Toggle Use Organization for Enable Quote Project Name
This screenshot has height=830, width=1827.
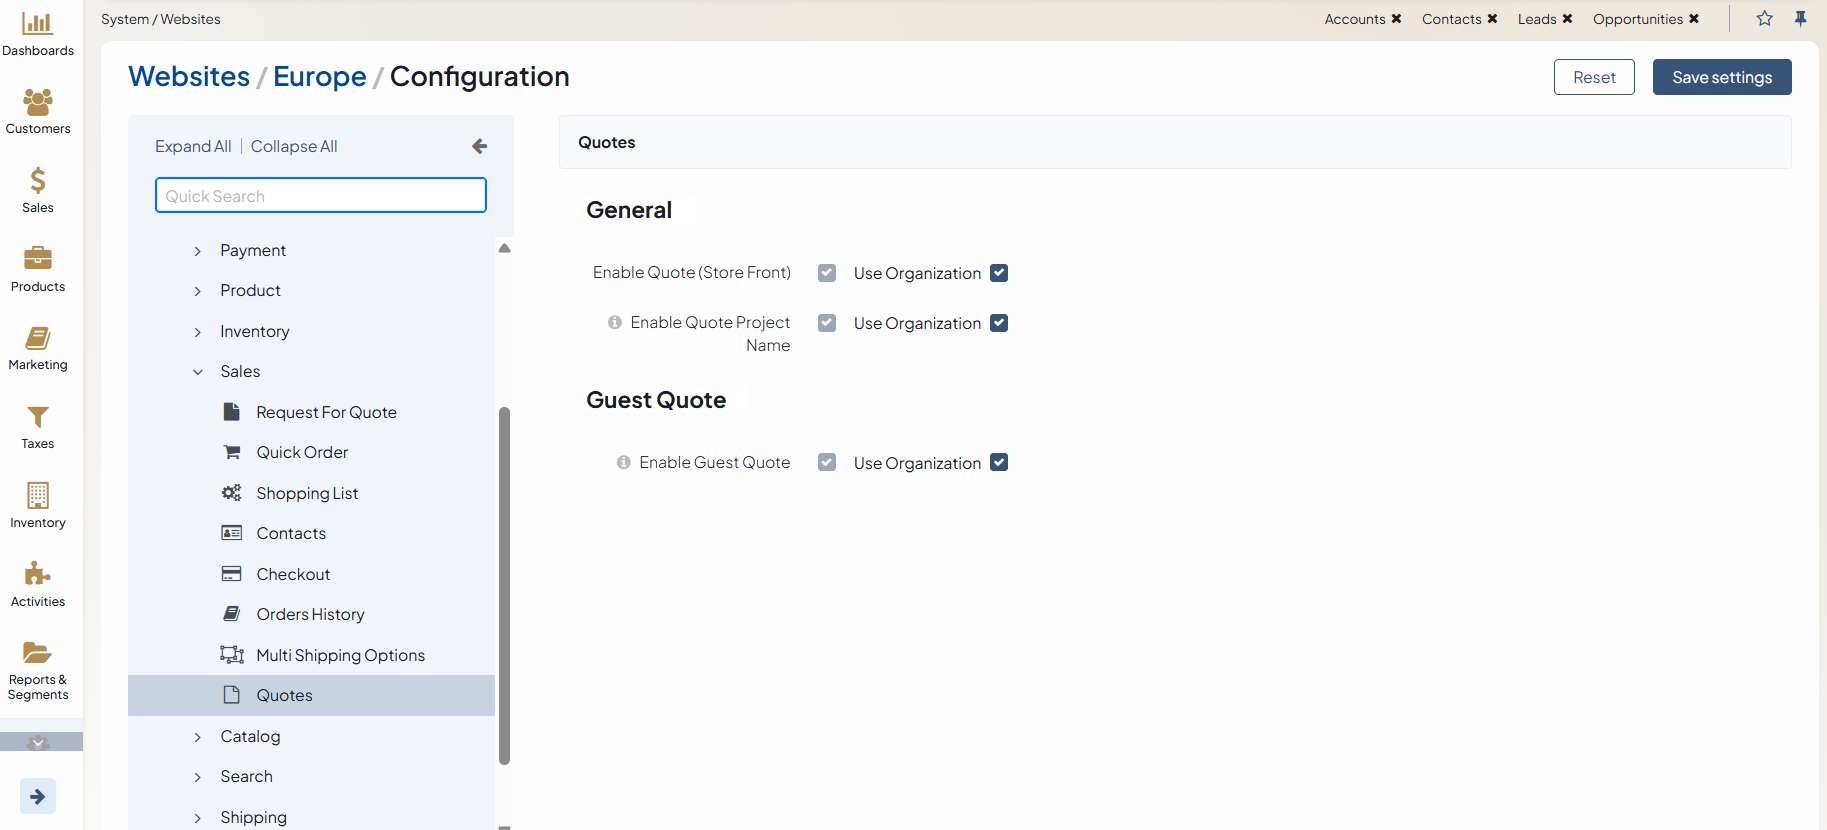999,323
